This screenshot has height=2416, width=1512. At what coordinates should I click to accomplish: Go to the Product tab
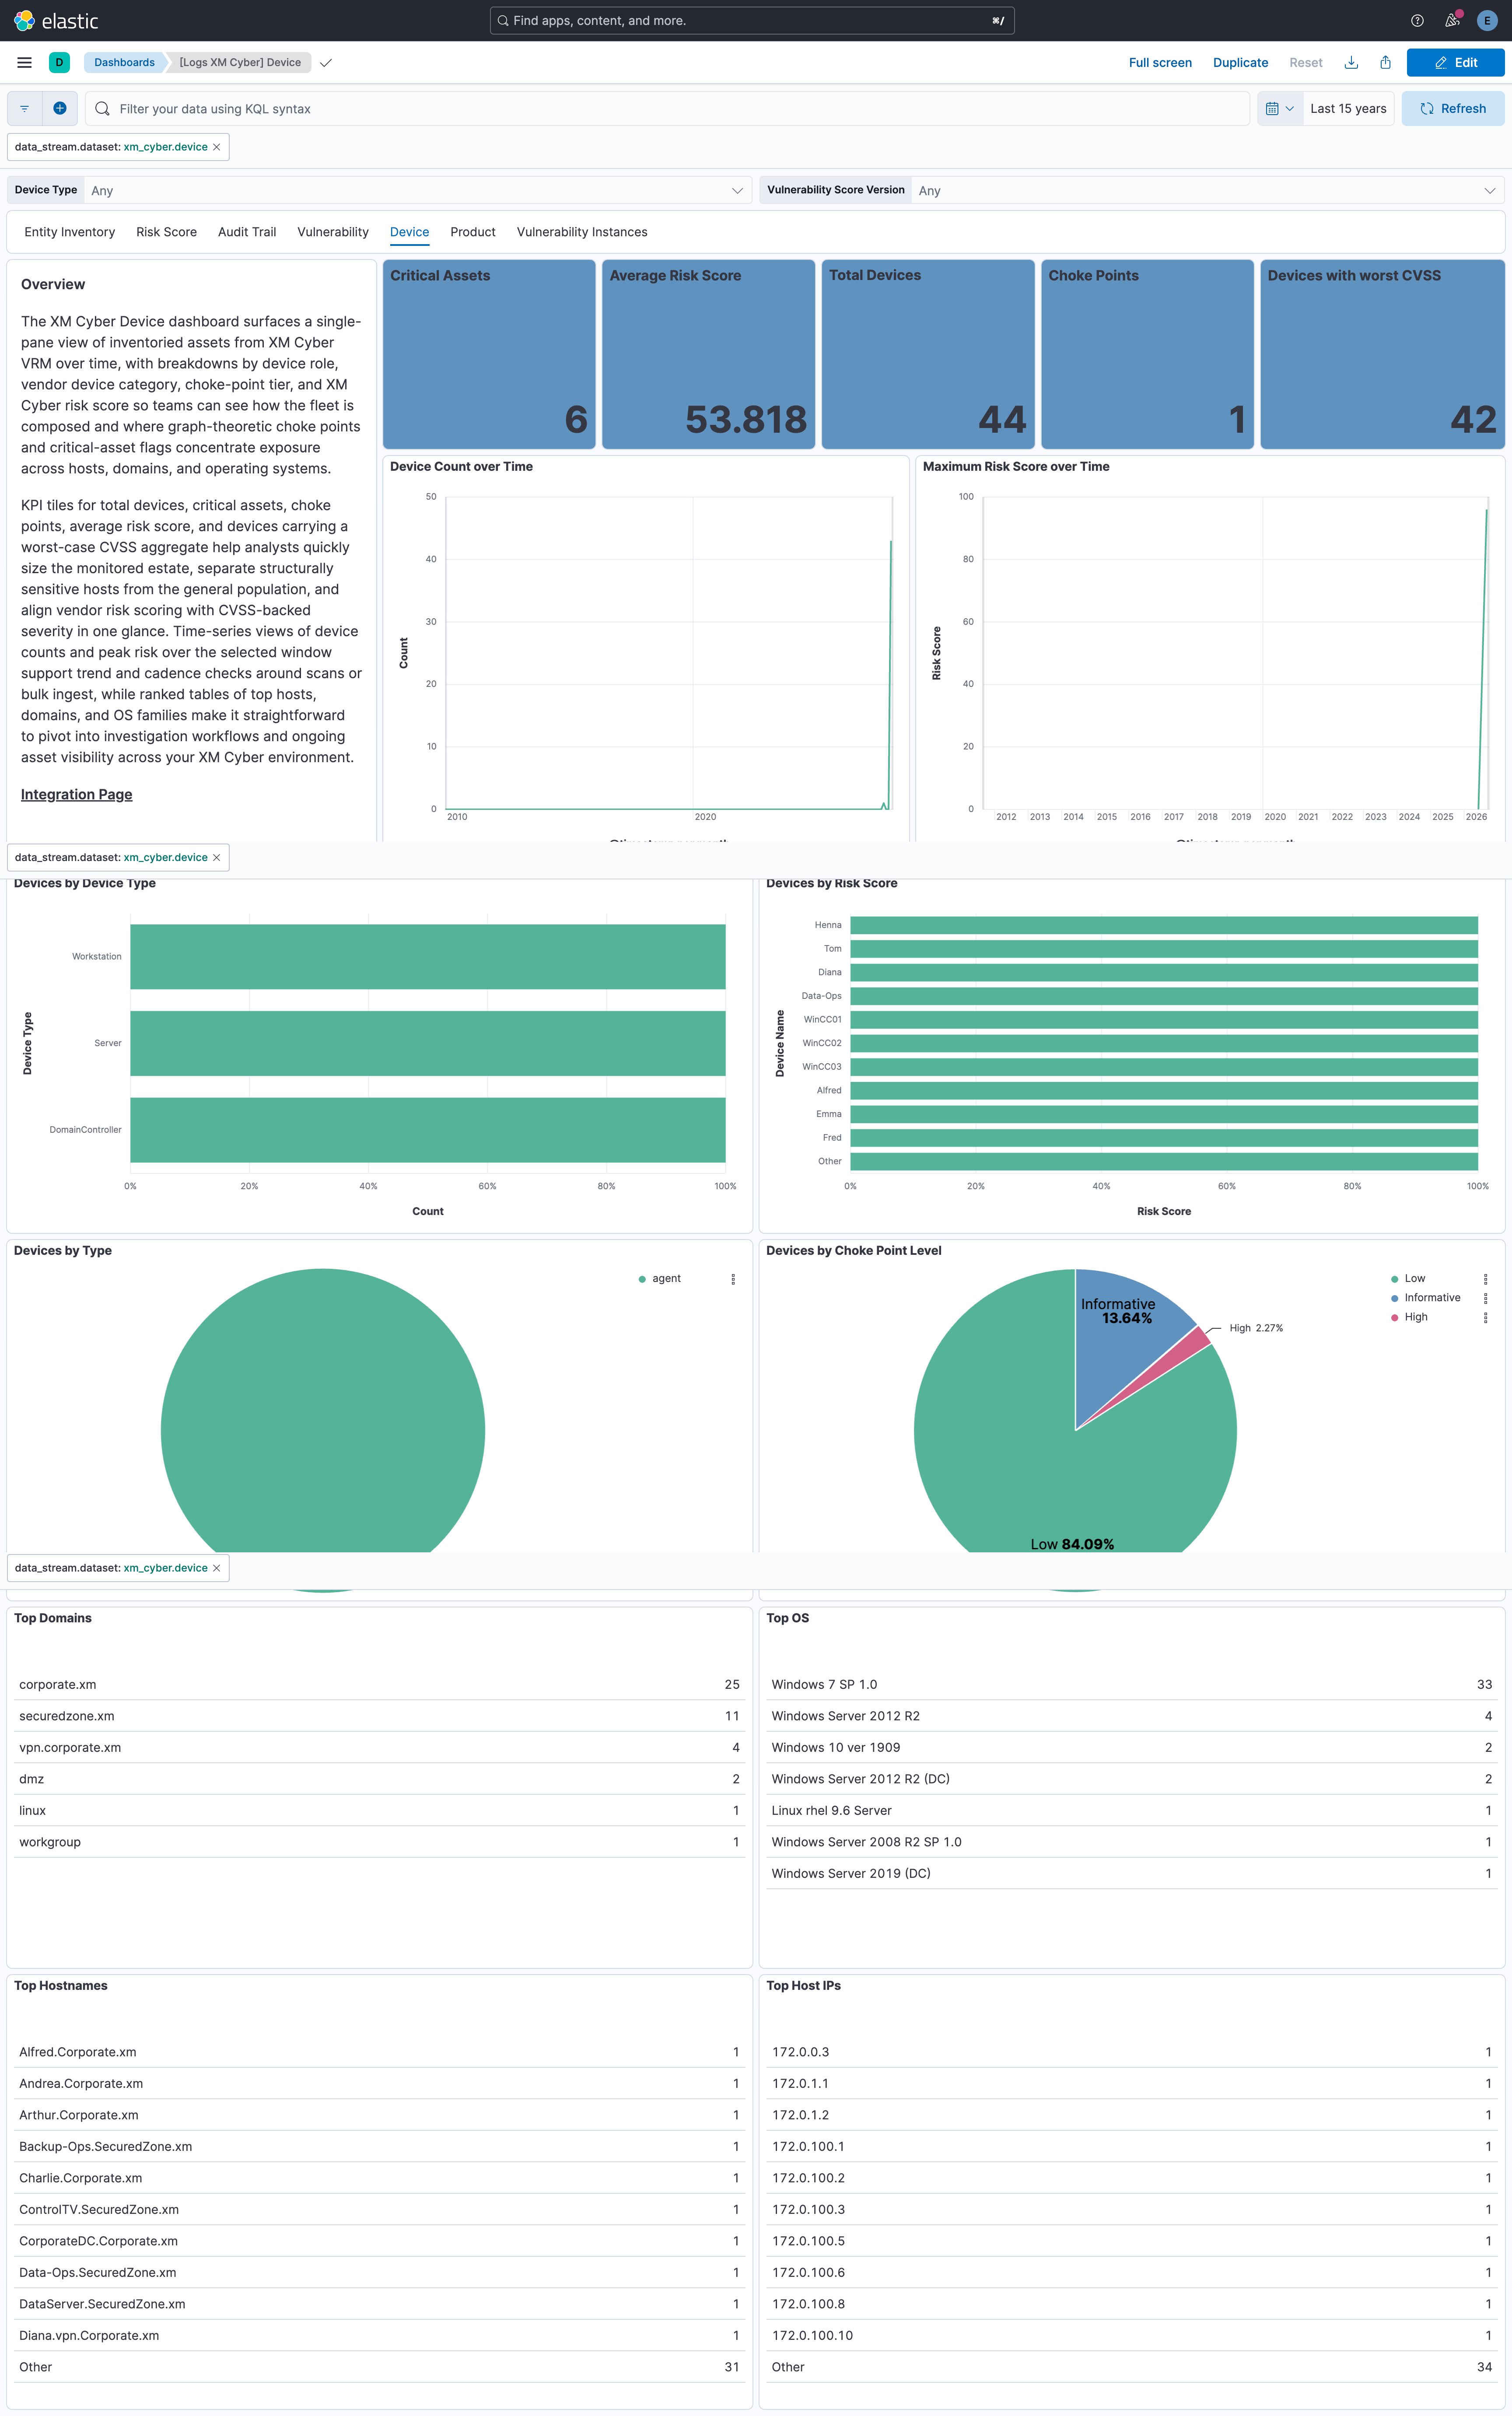pos(473,232)
